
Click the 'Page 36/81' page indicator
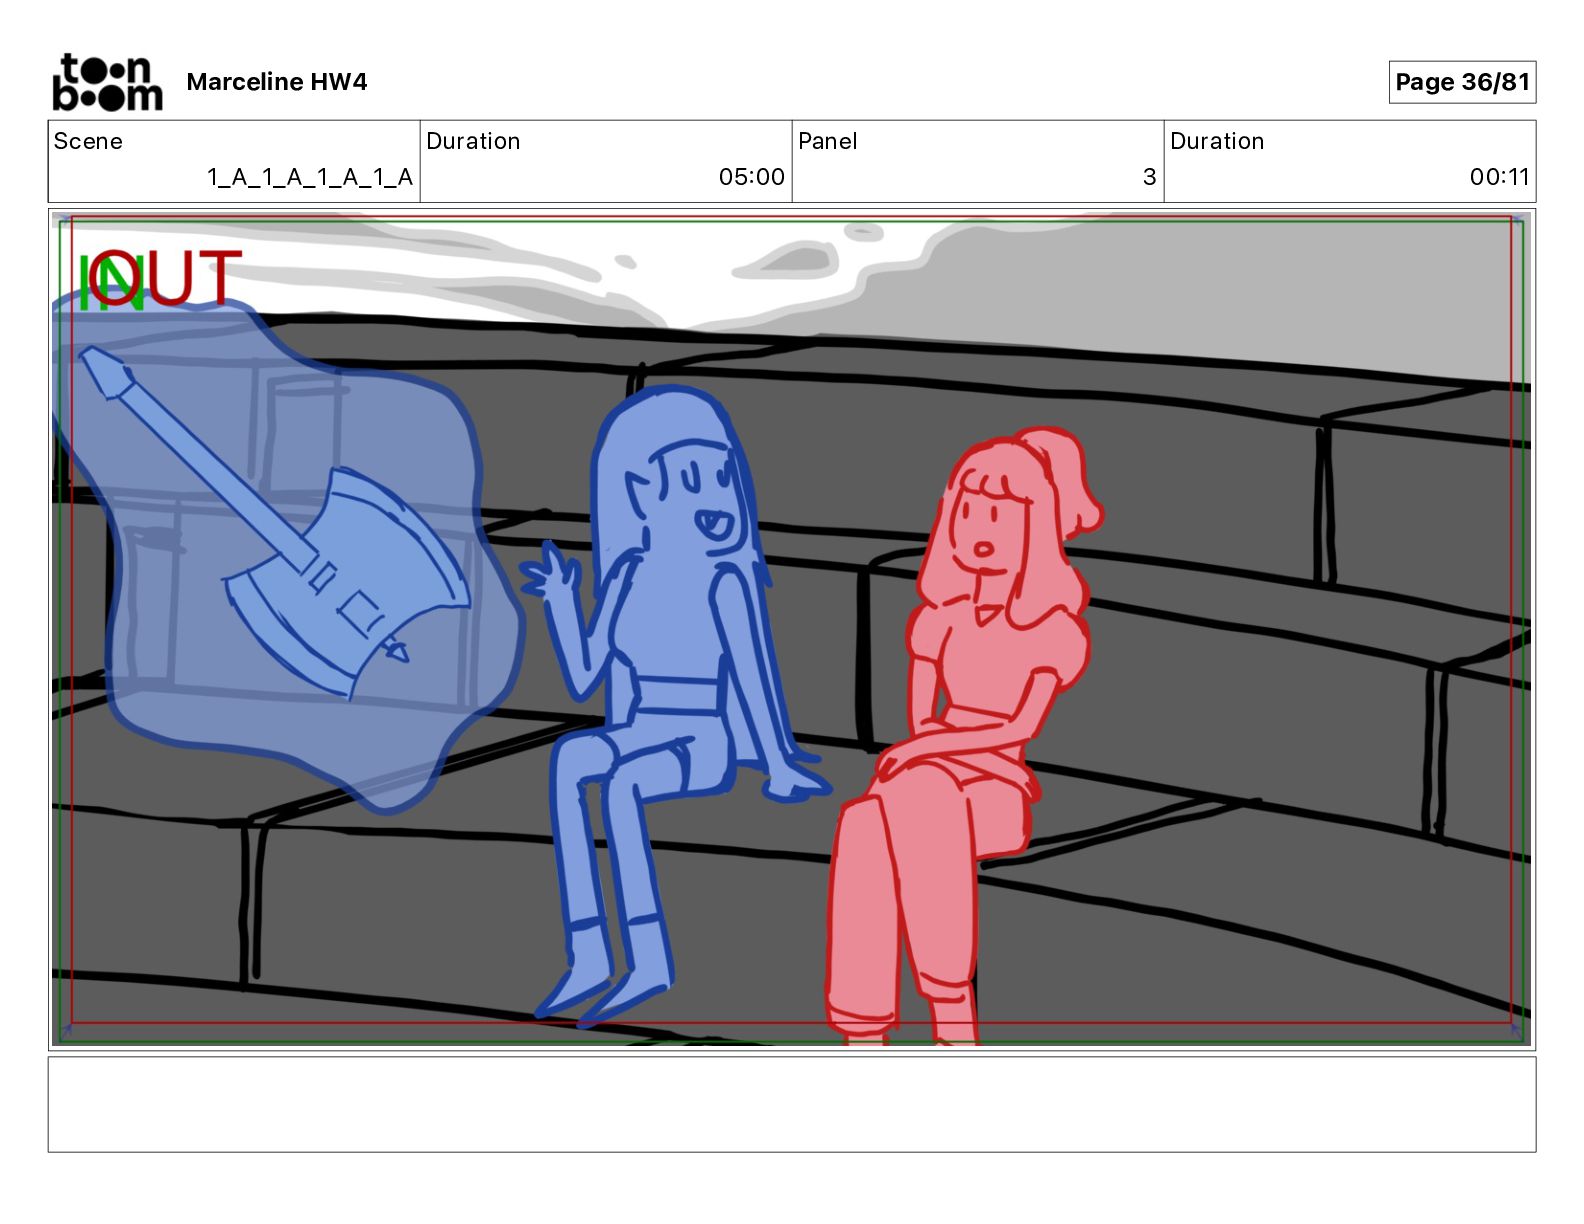tap(1462, 82)
